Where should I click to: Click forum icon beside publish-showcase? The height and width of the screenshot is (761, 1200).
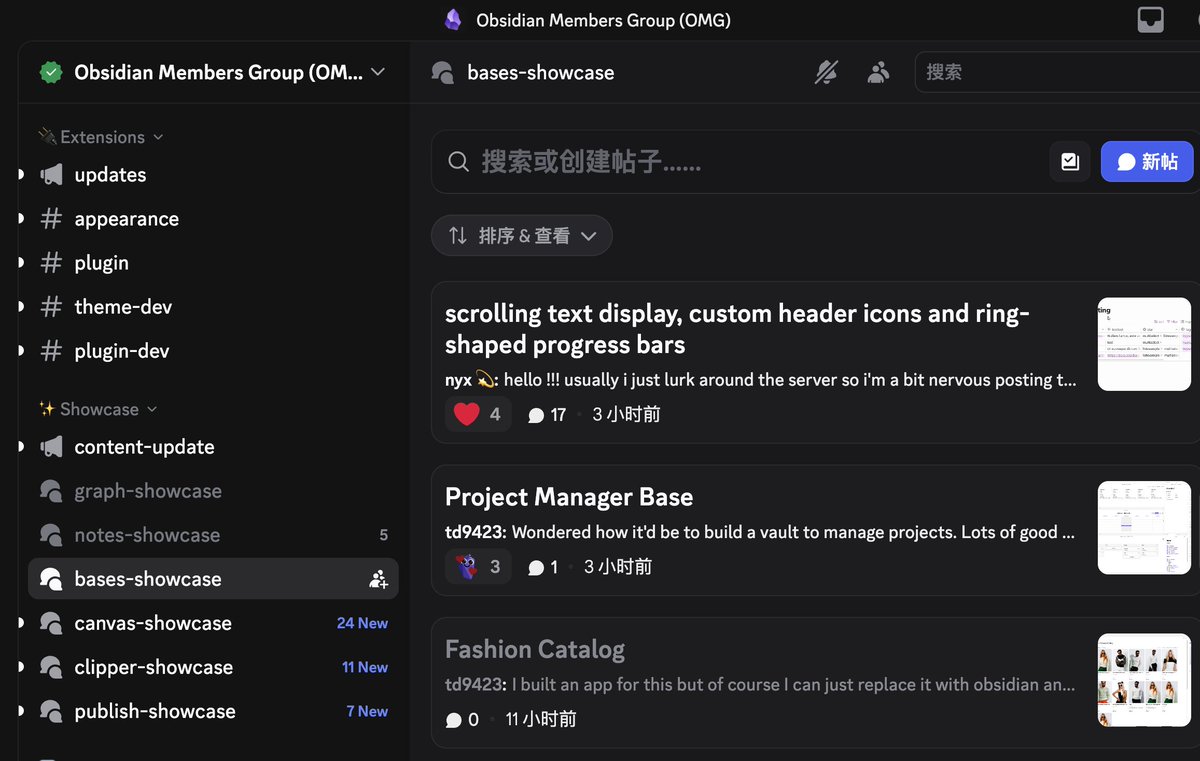pos(51,711)
